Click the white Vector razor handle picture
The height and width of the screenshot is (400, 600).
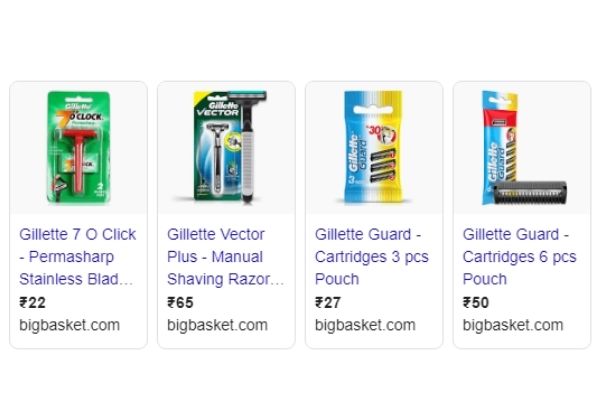pos(247,163)
